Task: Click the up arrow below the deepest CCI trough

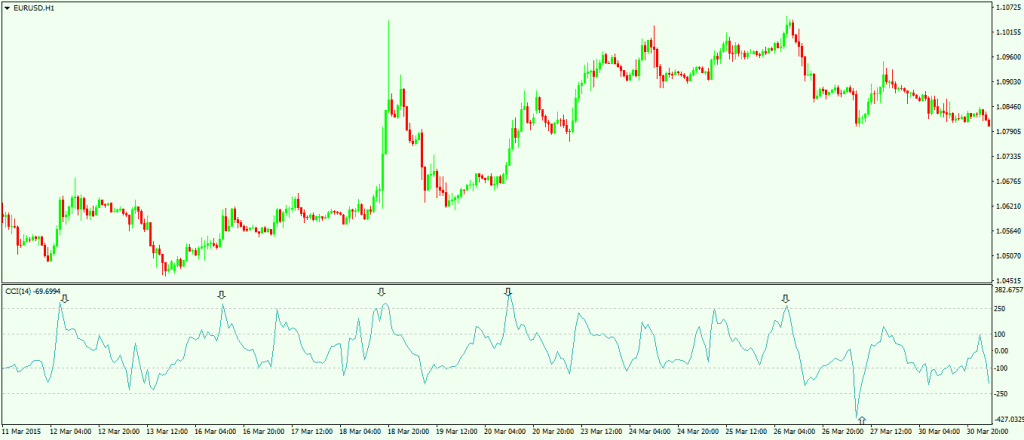Action: click(x=861, y=423)
